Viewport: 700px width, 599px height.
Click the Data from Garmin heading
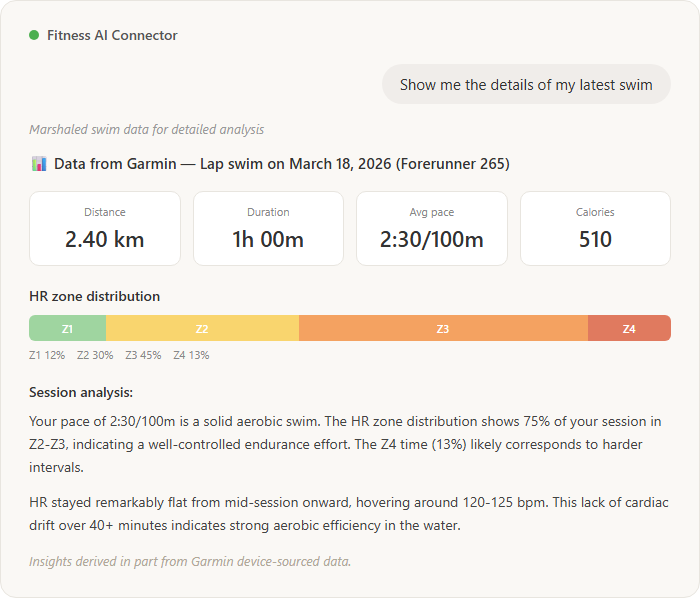(x=282, y=164)
